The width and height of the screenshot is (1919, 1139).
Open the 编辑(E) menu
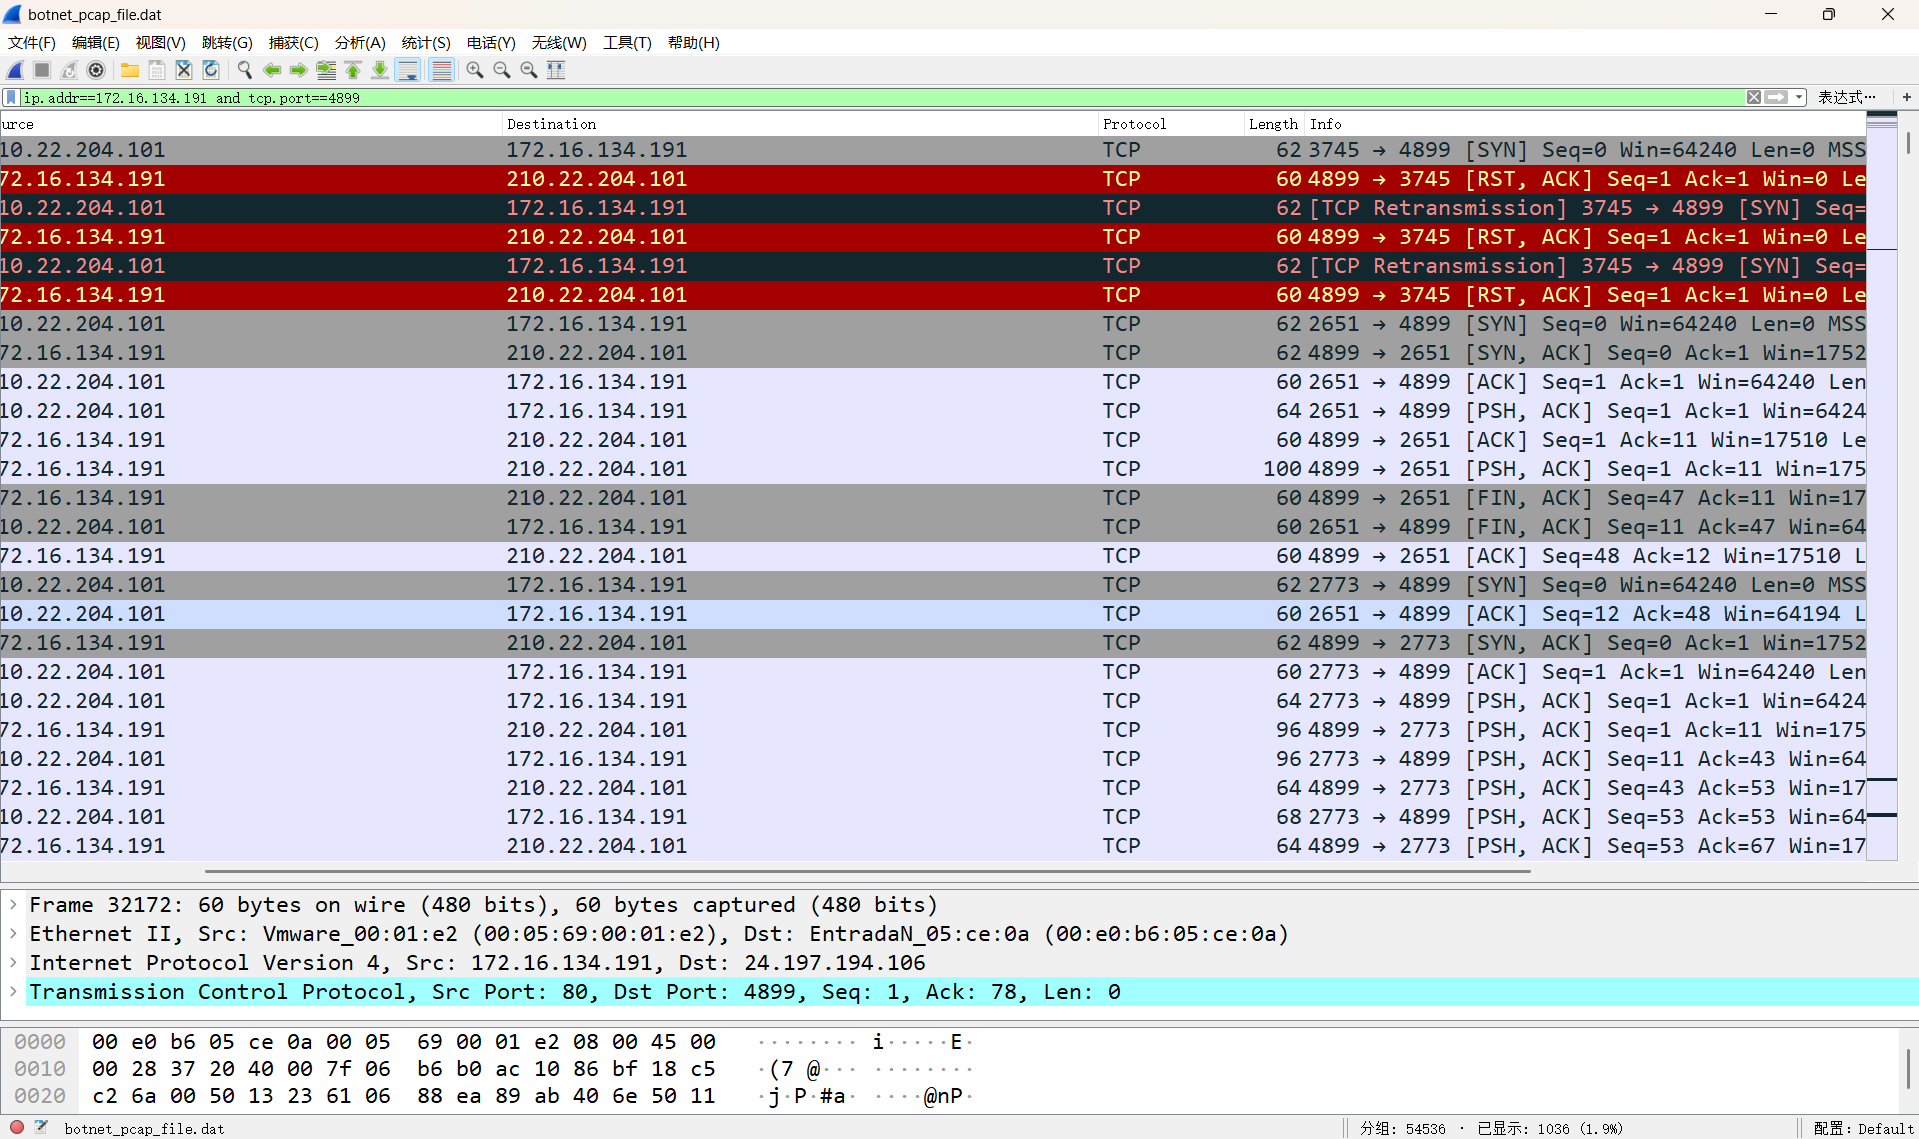(96, 42)
